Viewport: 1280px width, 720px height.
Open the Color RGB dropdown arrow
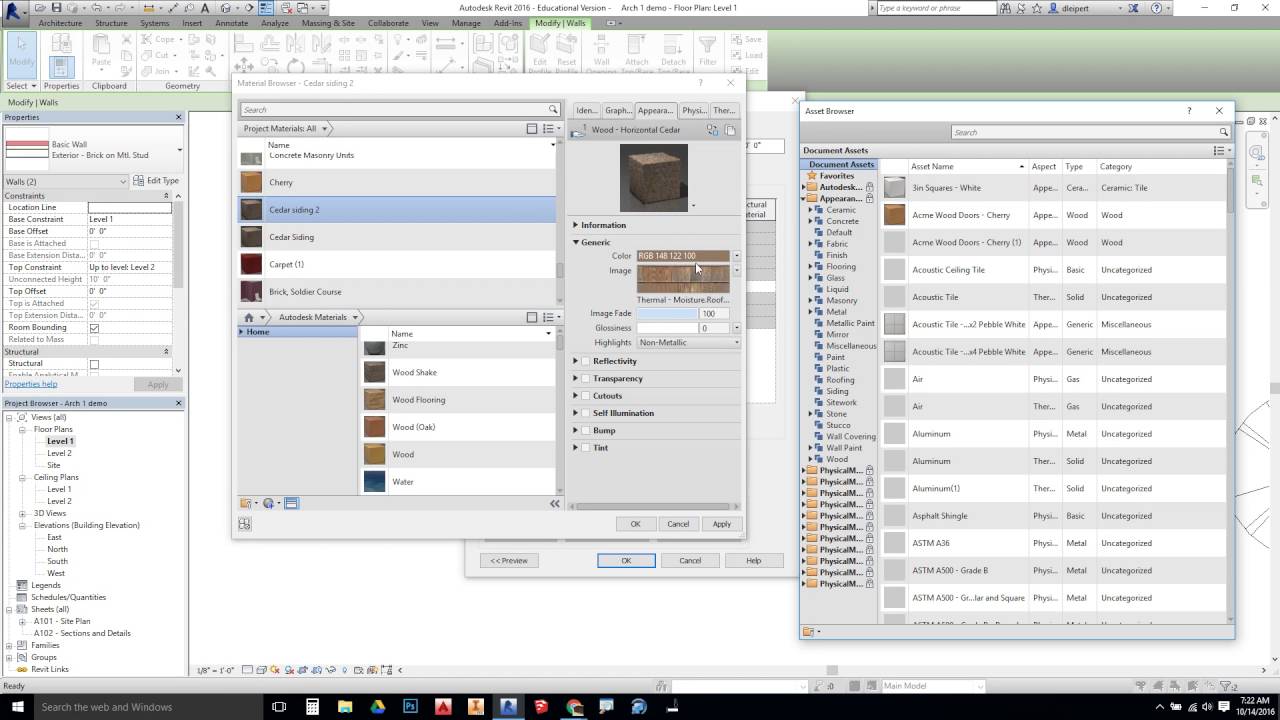737,256
